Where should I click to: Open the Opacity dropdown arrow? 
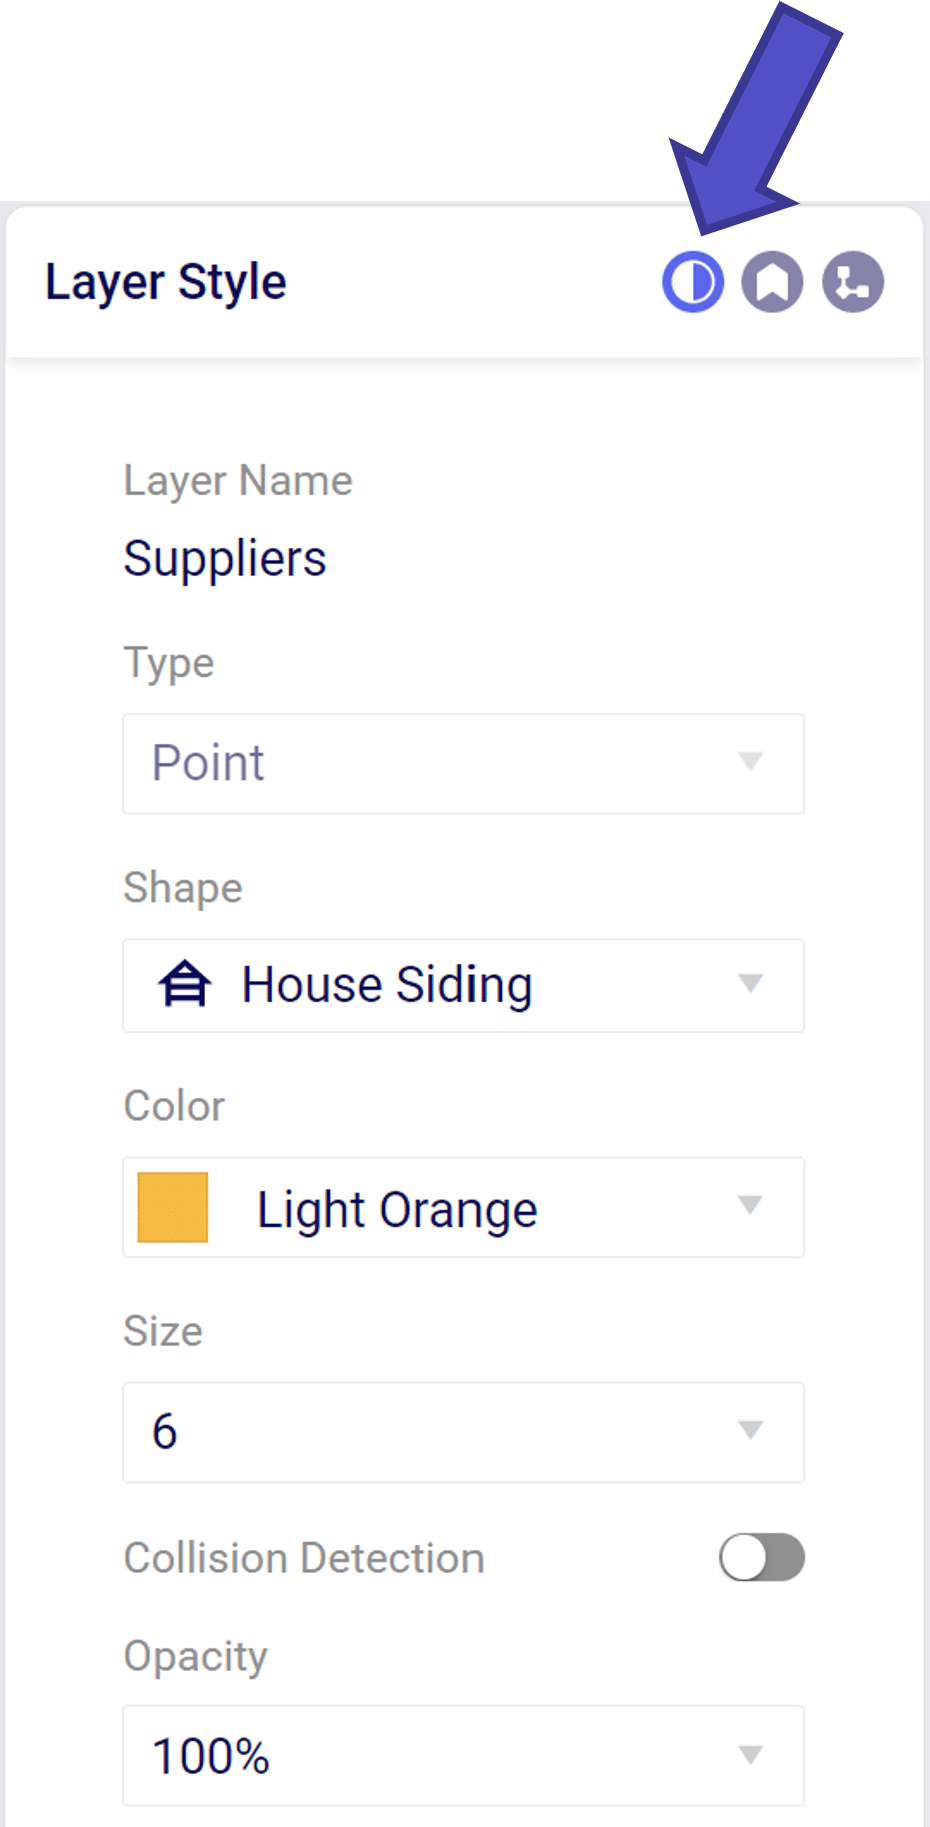(x=750, y=1755)
